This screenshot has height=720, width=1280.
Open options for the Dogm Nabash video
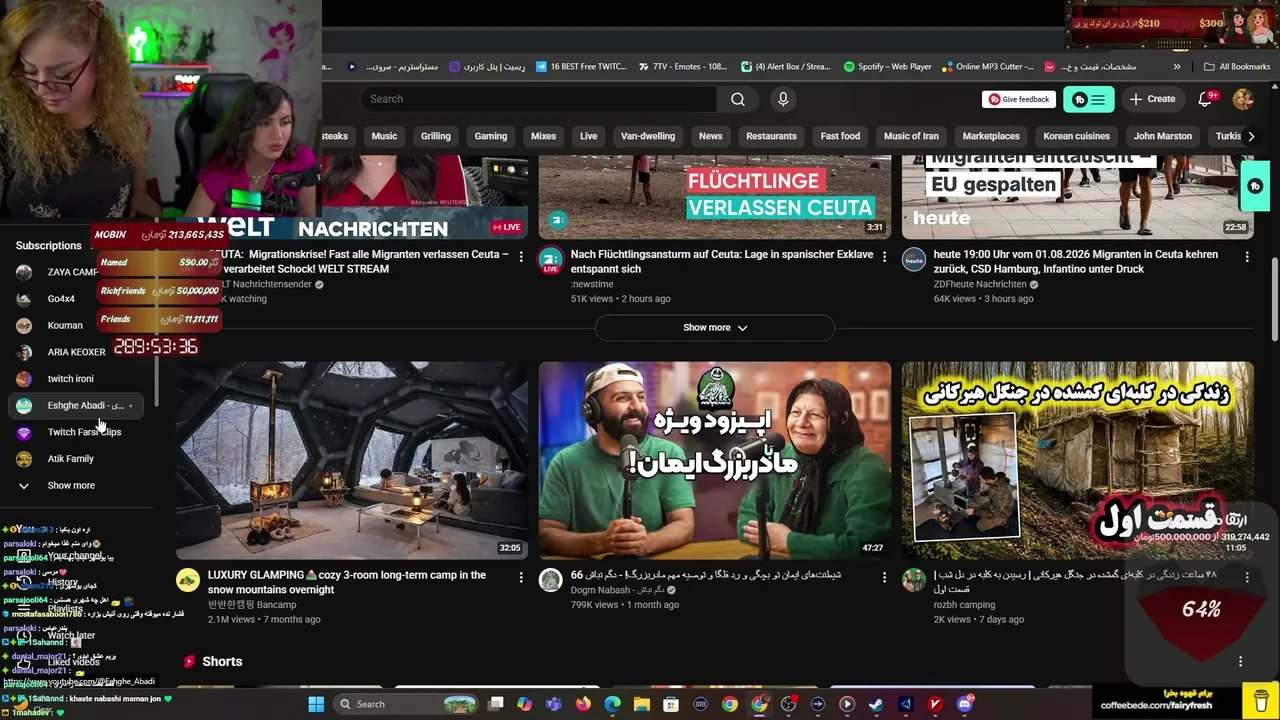coord(884,577)
